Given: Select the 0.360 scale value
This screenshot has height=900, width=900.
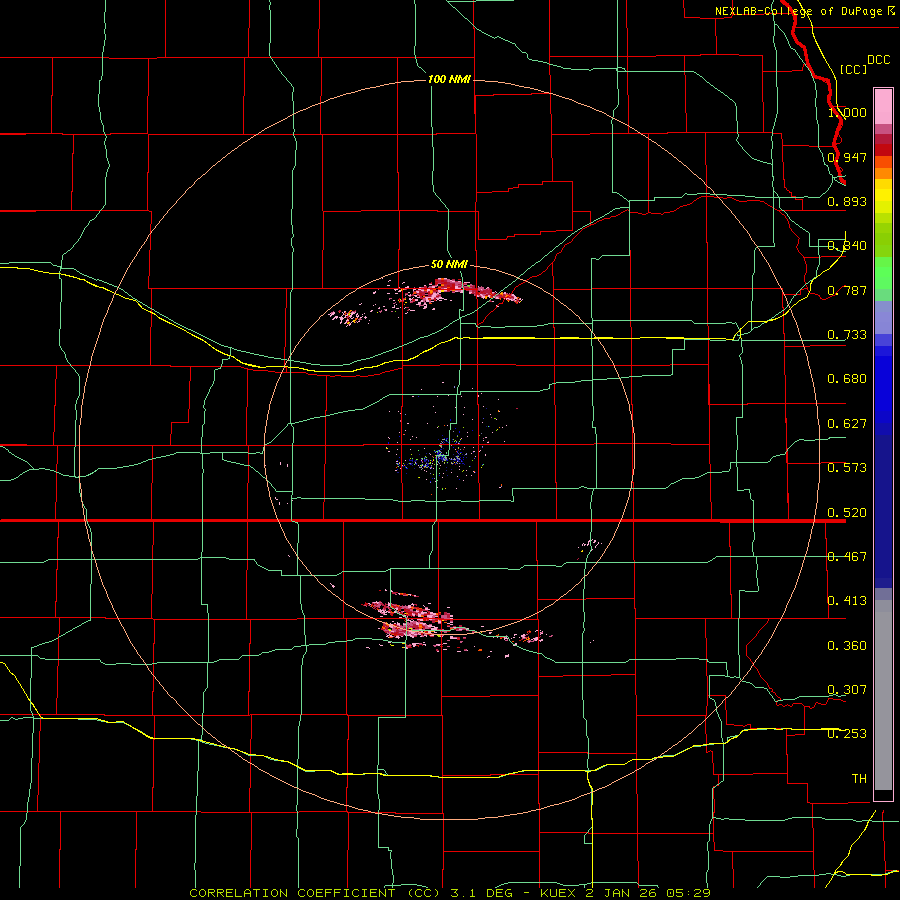Looking at the screenshot, I should pos(847,646).
